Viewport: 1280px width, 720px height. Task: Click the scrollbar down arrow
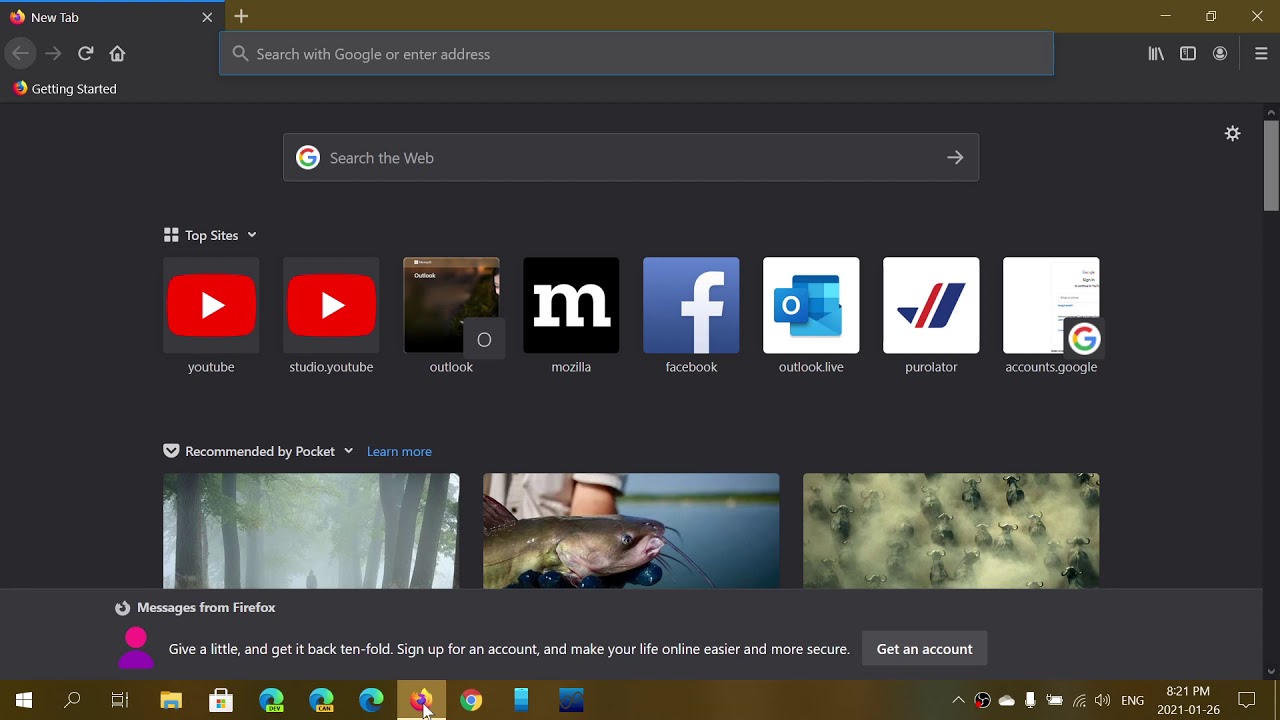pos(1271,672)
